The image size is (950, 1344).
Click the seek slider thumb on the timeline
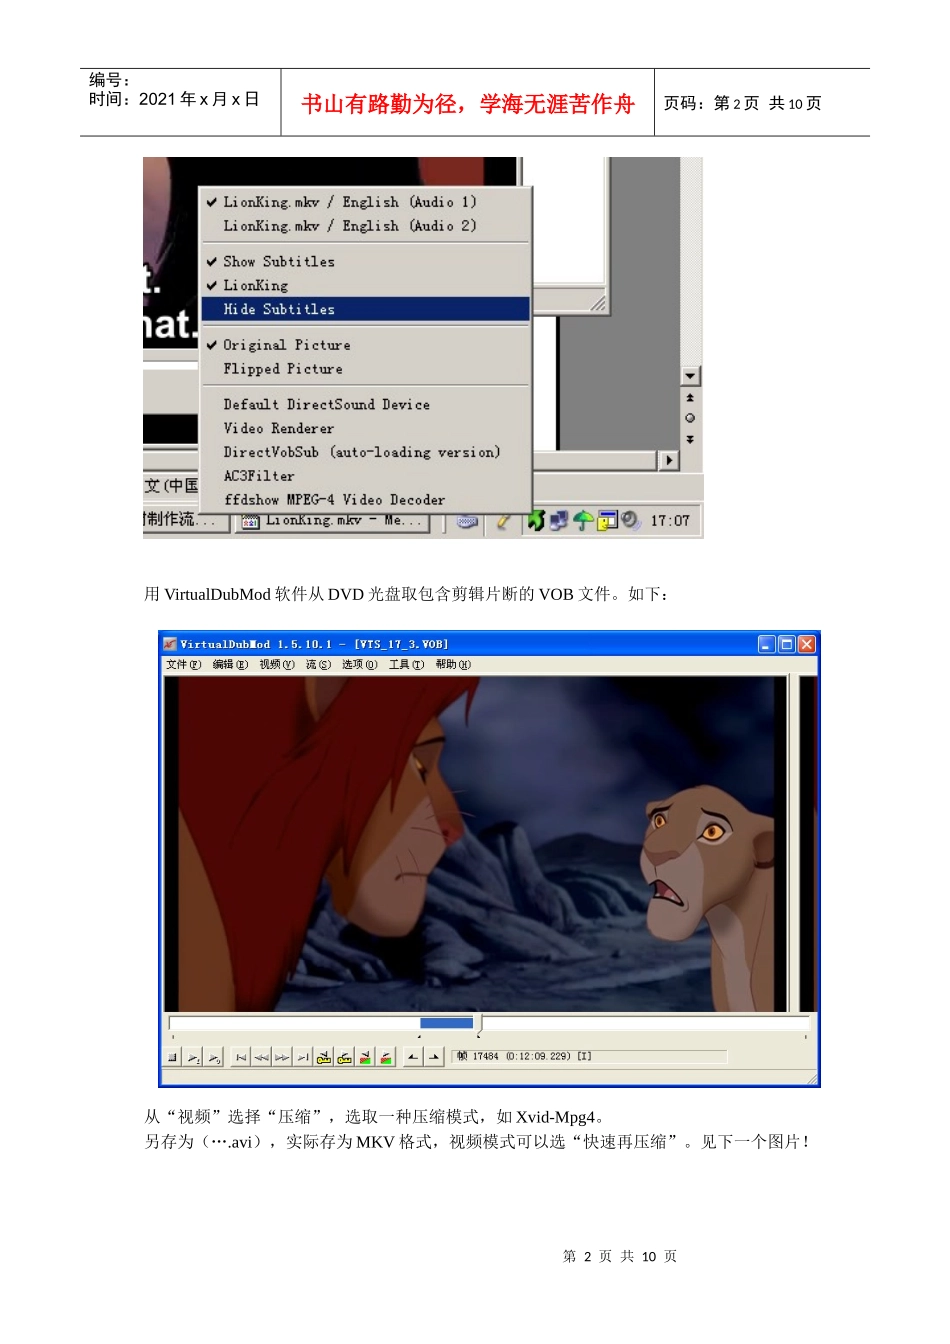(479, 1023)
